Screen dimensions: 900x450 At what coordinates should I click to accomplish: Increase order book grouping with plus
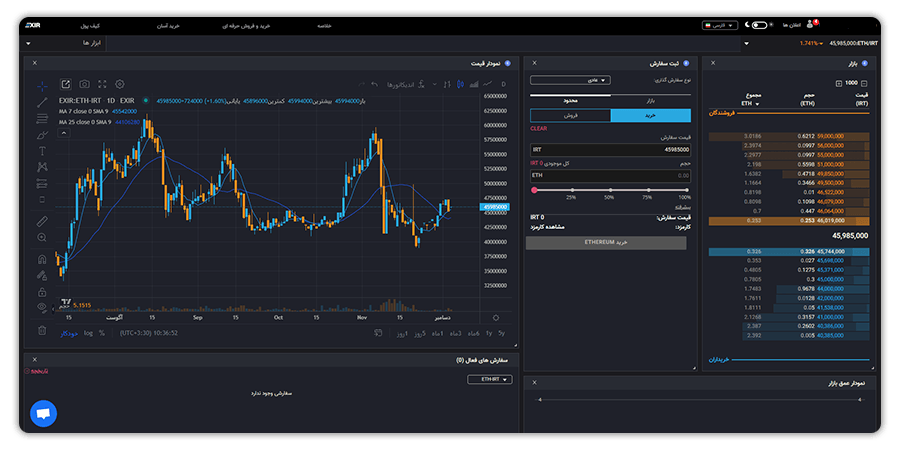point(839,83)
